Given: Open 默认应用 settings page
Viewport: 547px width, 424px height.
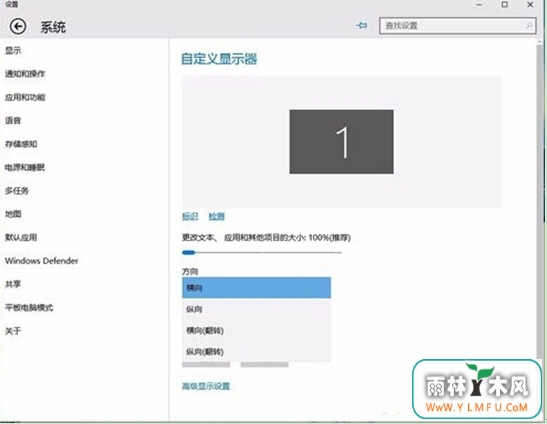Looking at the screenshot, I should click(21, 237).
